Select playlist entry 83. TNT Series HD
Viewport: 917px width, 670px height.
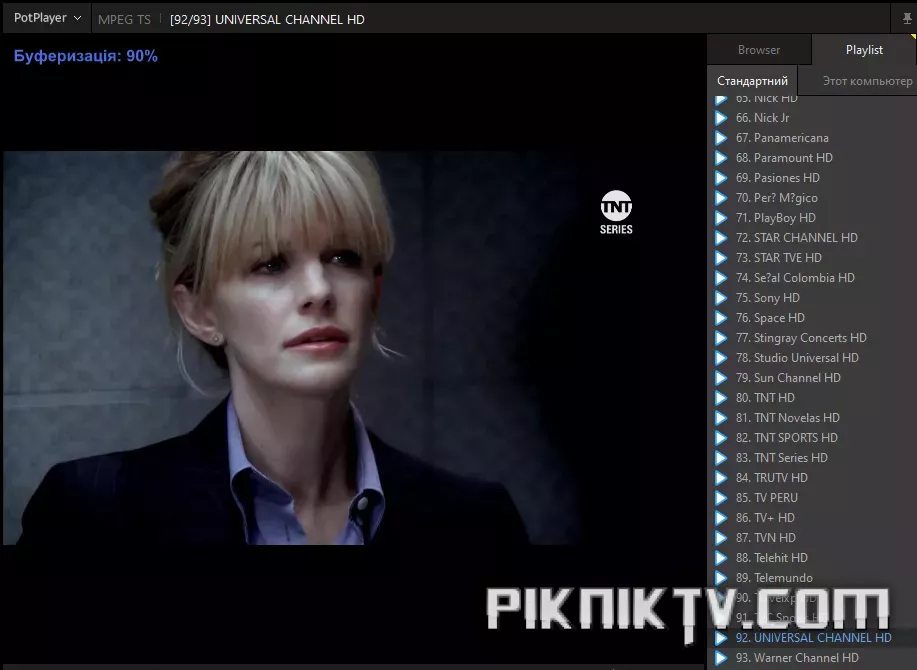812,458
